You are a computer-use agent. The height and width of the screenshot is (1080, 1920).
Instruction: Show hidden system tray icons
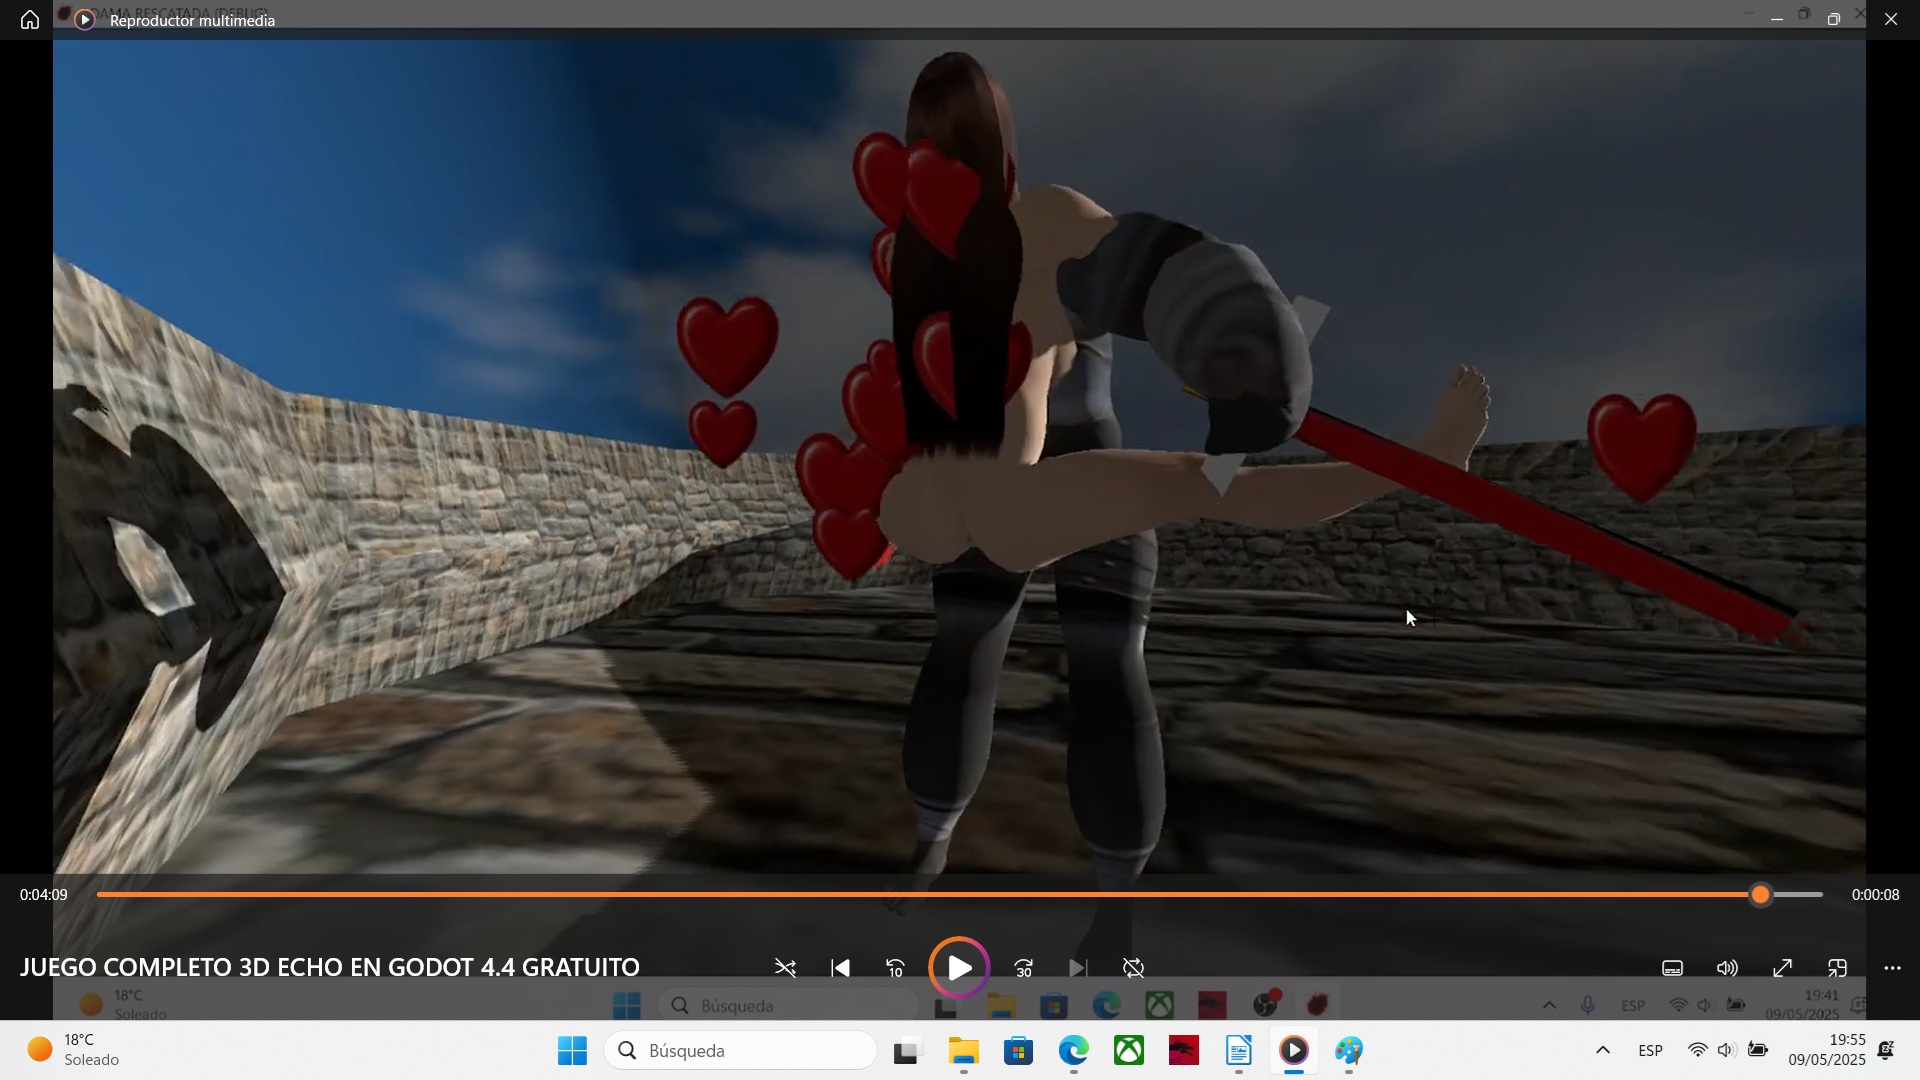(x=1602, y=1051)
